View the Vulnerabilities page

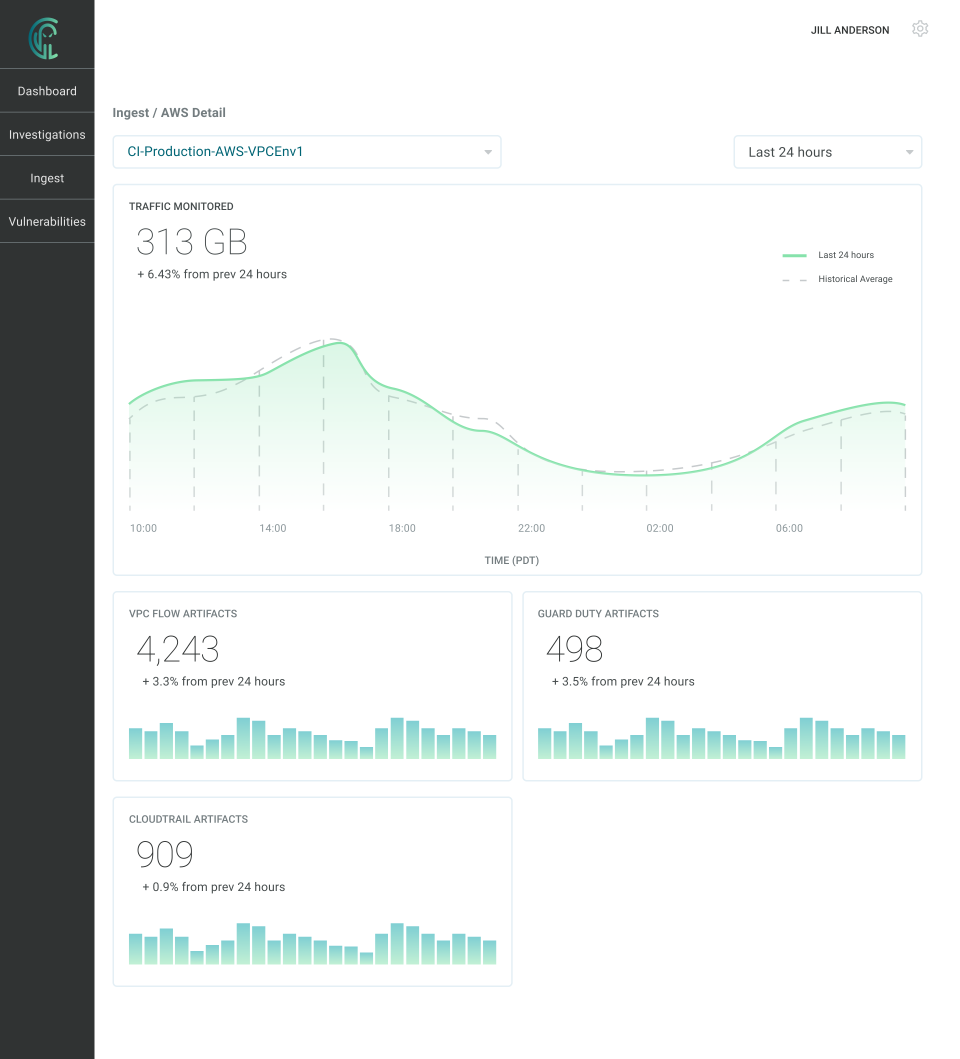(x=47, y=221)
